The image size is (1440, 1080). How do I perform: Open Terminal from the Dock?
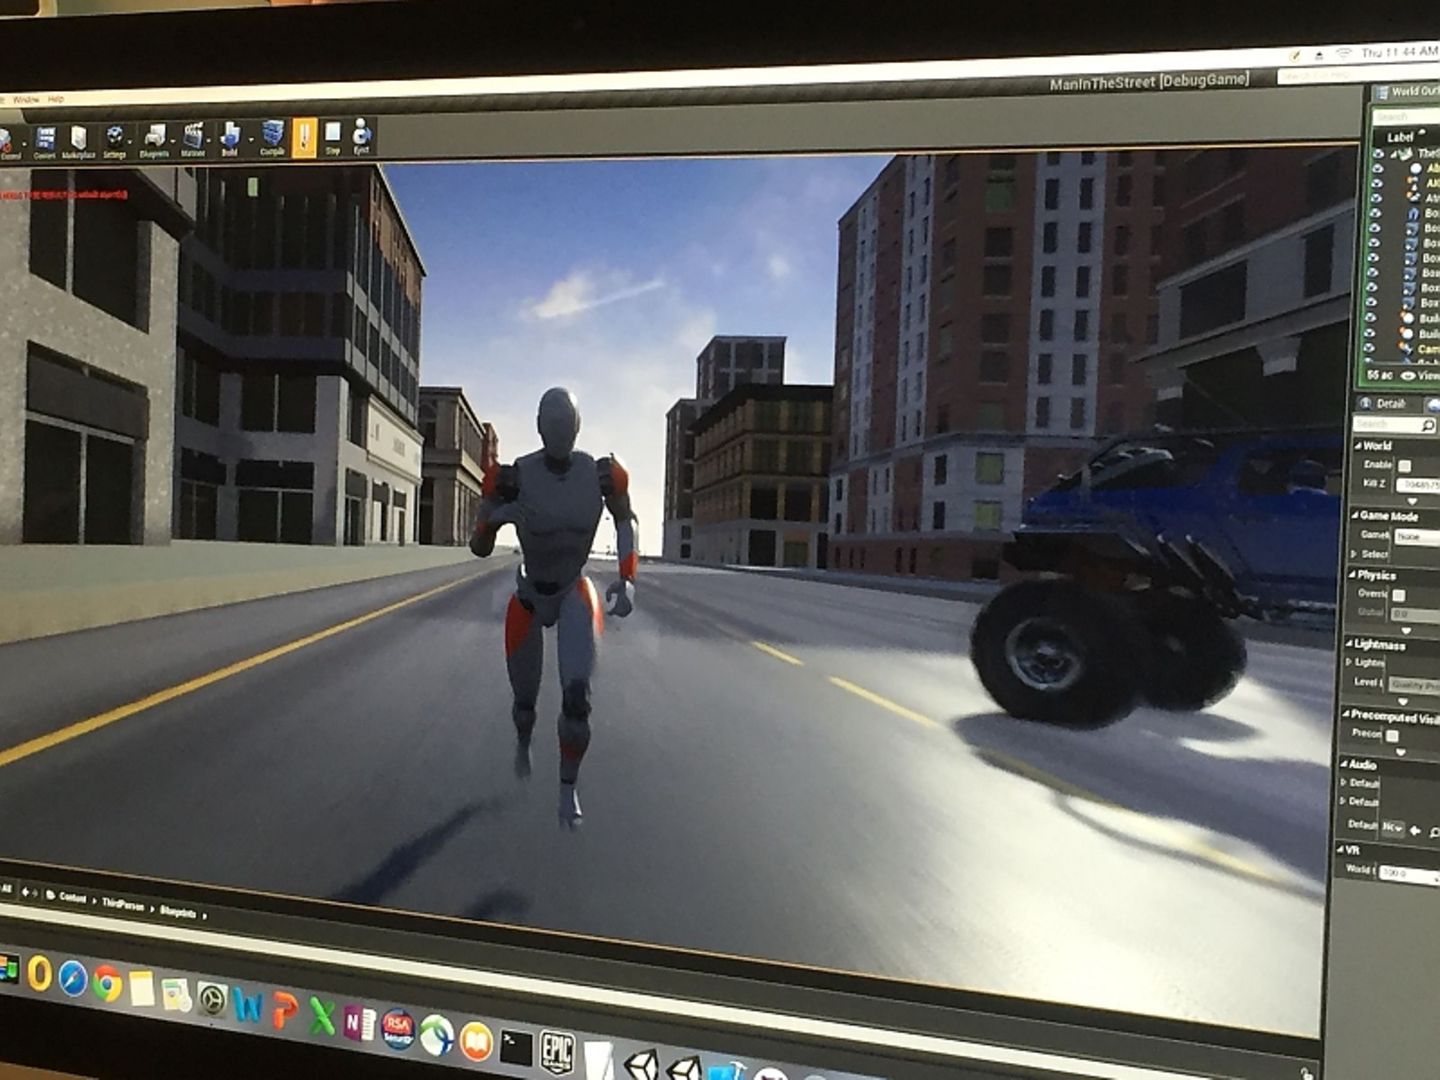[517, 1047]
